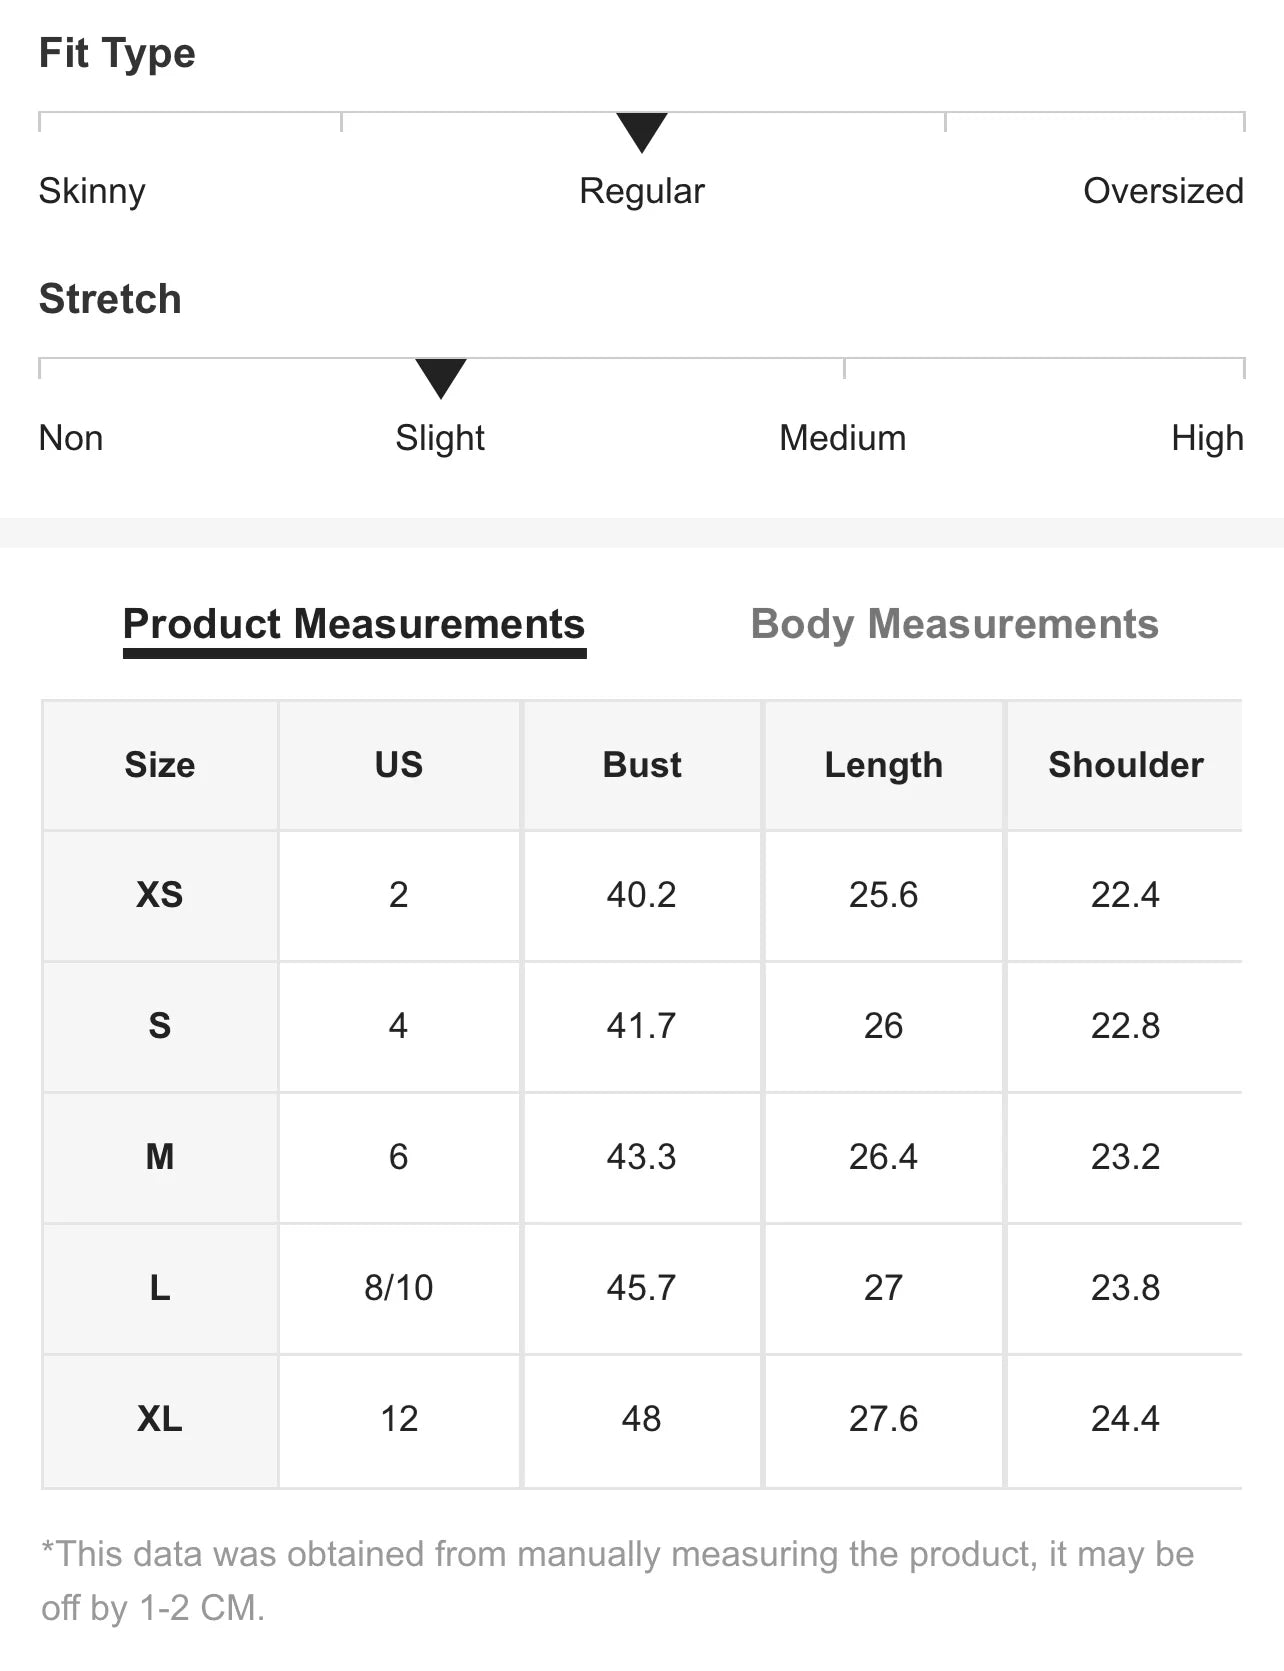Viewport: 1284px width, 1671px height.
Task: Open the Body Measurements tab
Action: [x=954, y=624]
